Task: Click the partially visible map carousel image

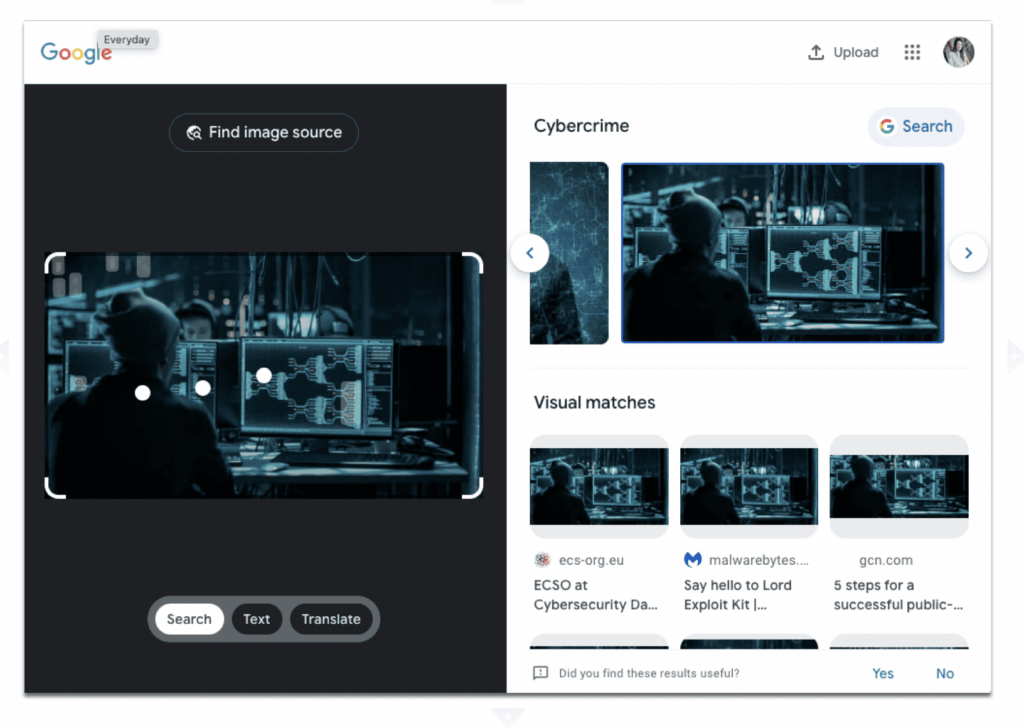Action: (x=569, y=253)
